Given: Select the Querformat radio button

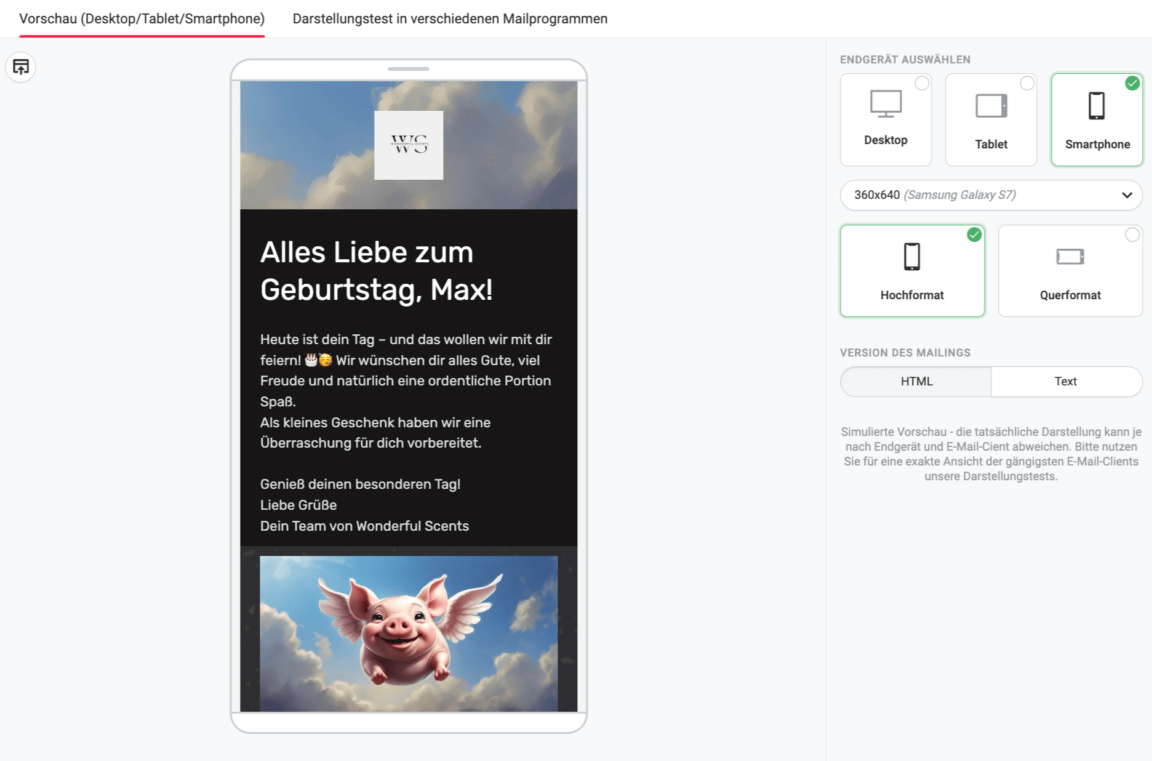Looking at the screenshot, I should (x=1132, y=235).
